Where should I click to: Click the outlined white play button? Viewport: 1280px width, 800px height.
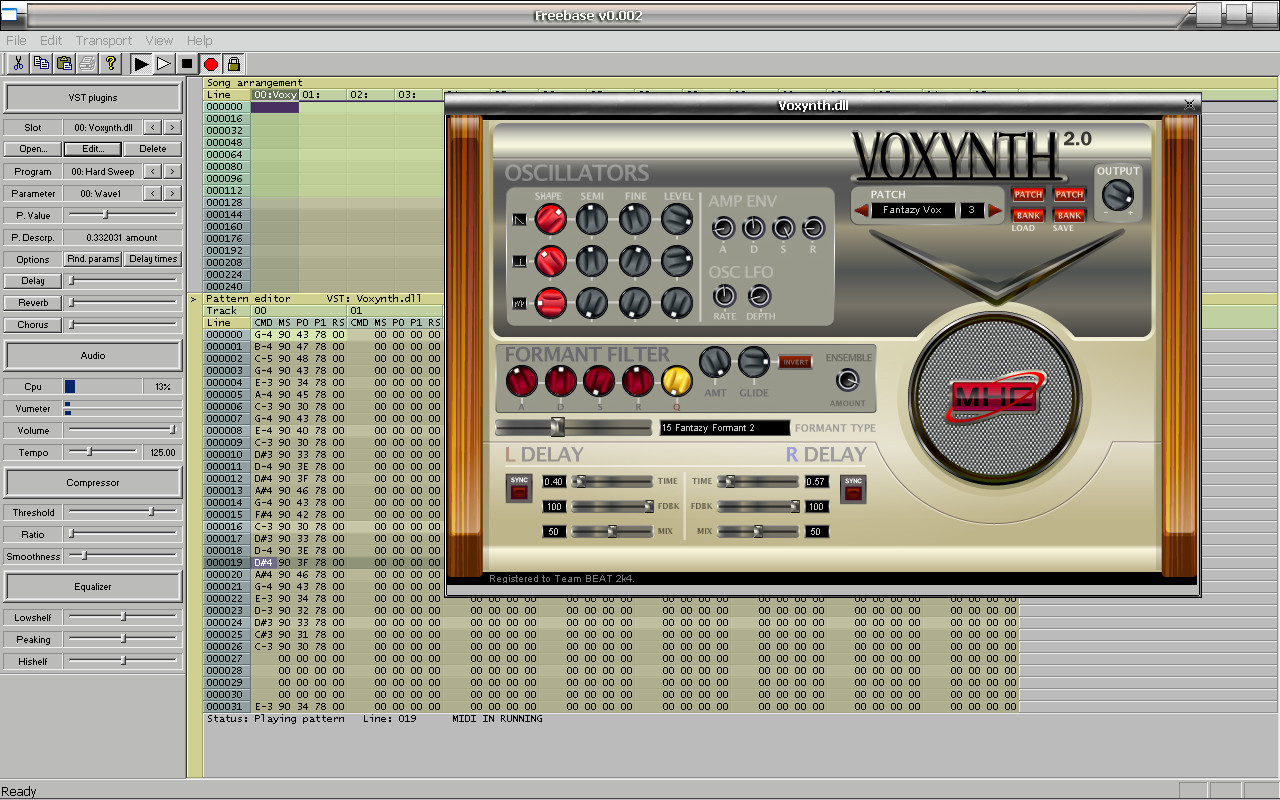click(x=164, y=64)
